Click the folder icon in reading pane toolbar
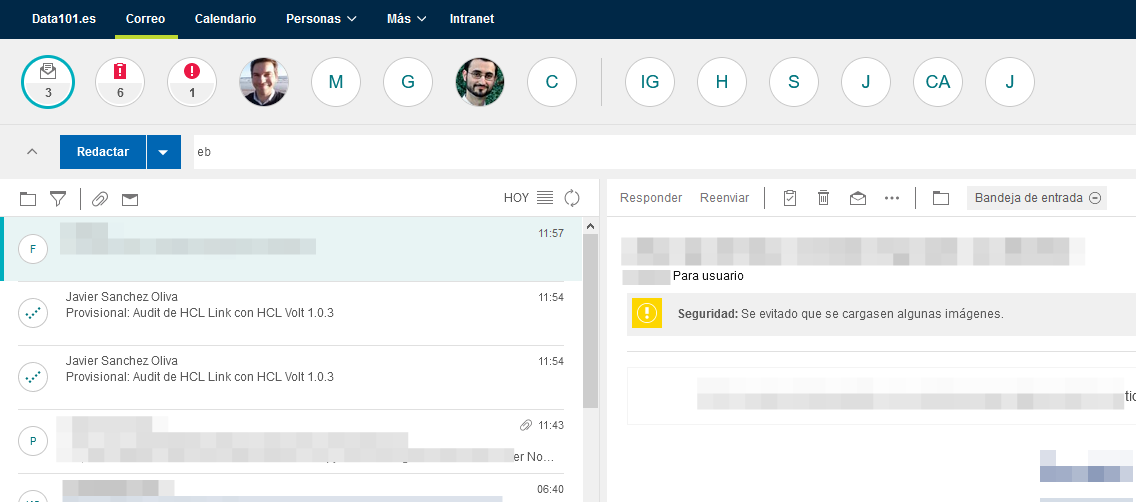The image size is (1136, 502). pos(940,198)
